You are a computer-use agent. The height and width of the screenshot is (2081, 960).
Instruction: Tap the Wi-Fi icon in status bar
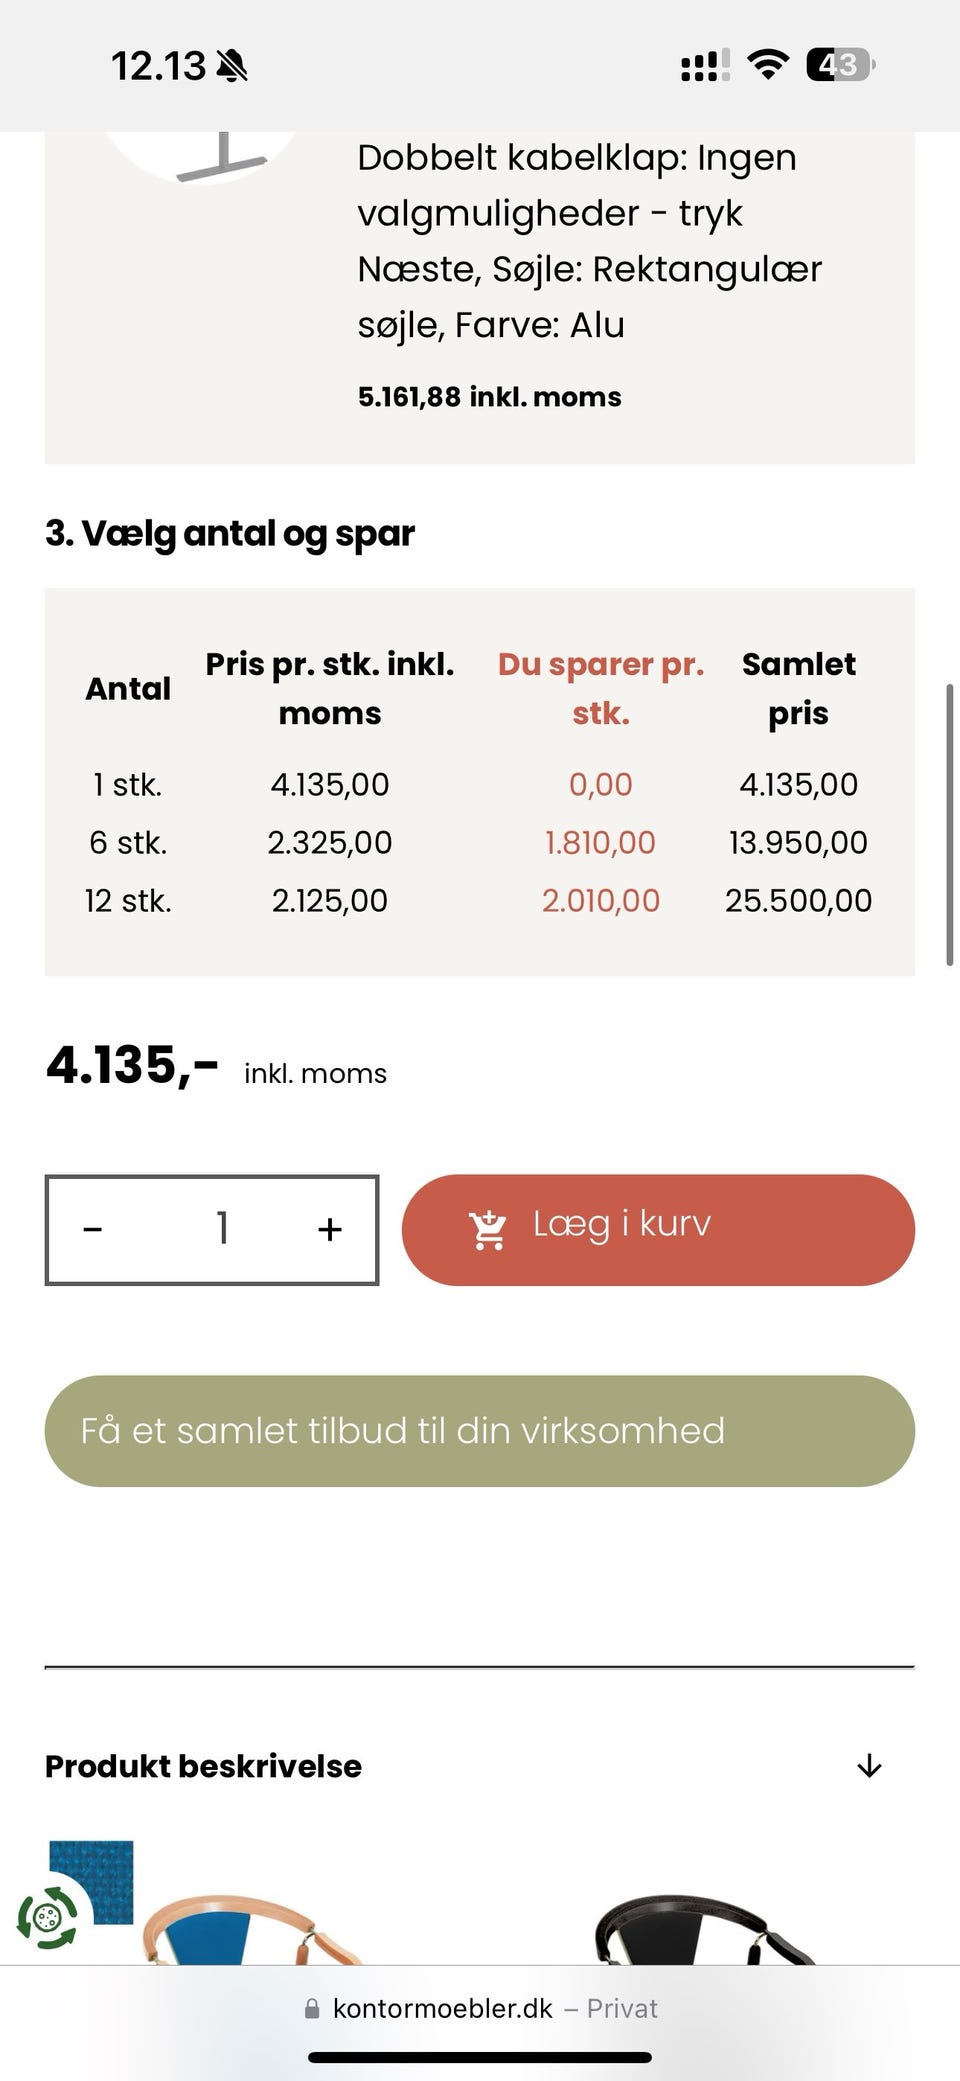pyautogui.click(x=768, y=66)
